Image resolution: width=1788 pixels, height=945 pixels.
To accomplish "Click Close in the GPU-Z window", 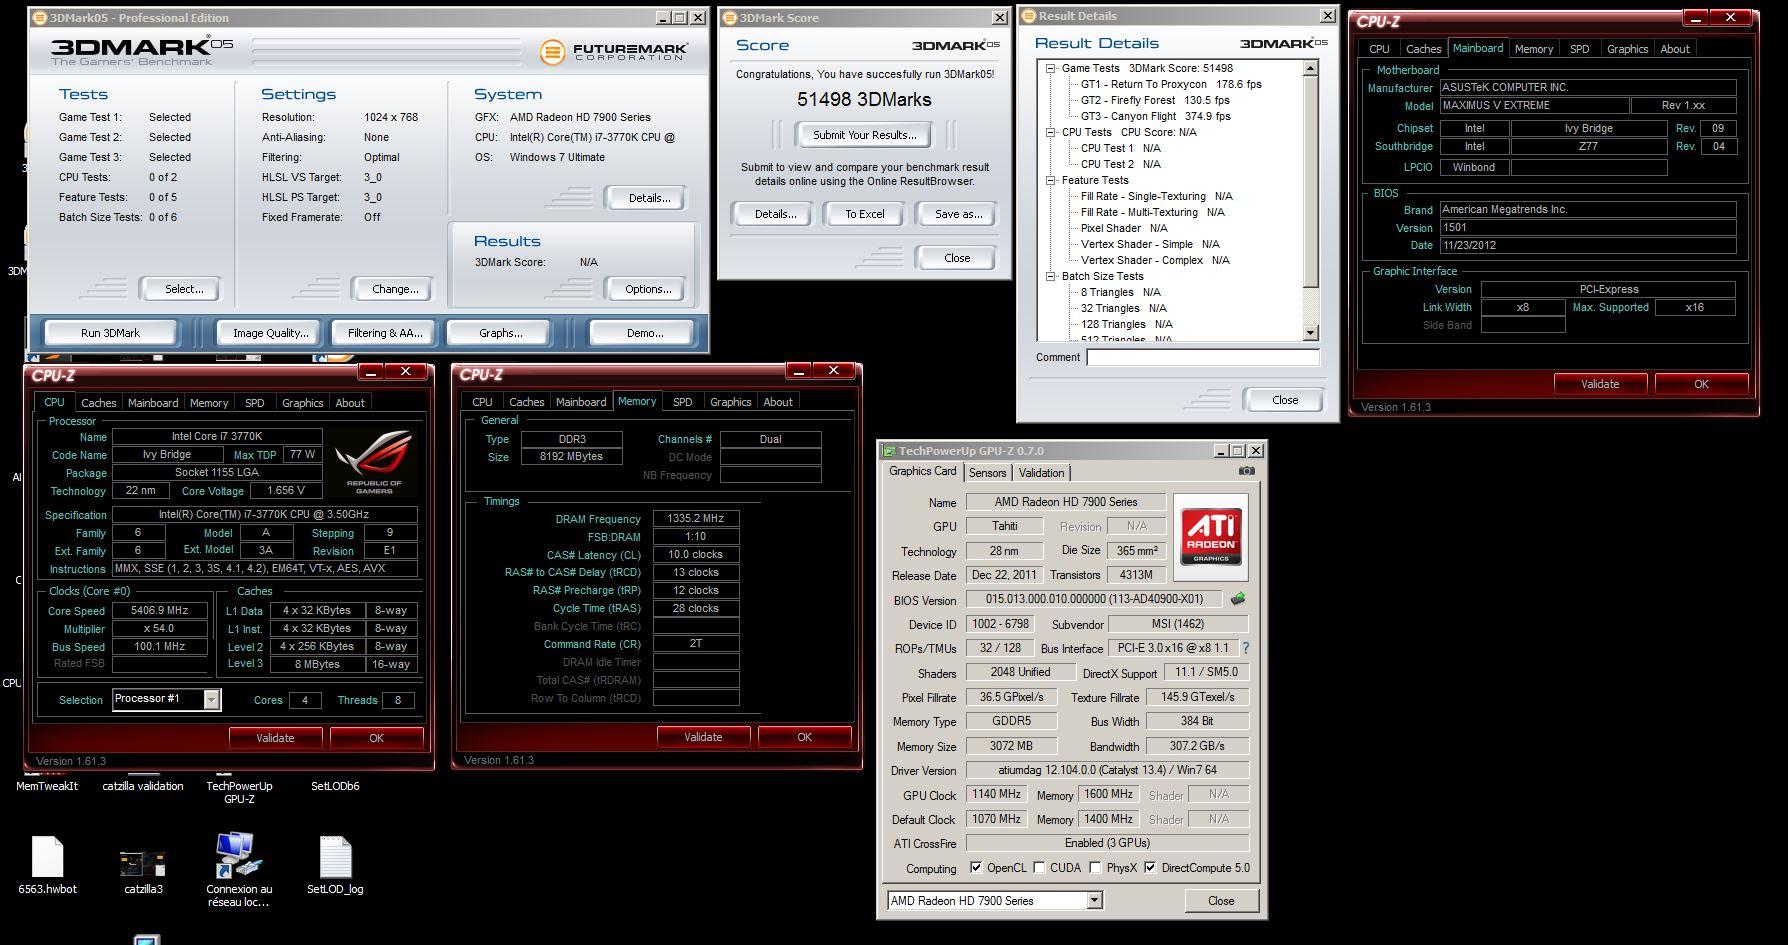I will [1221, 901].
